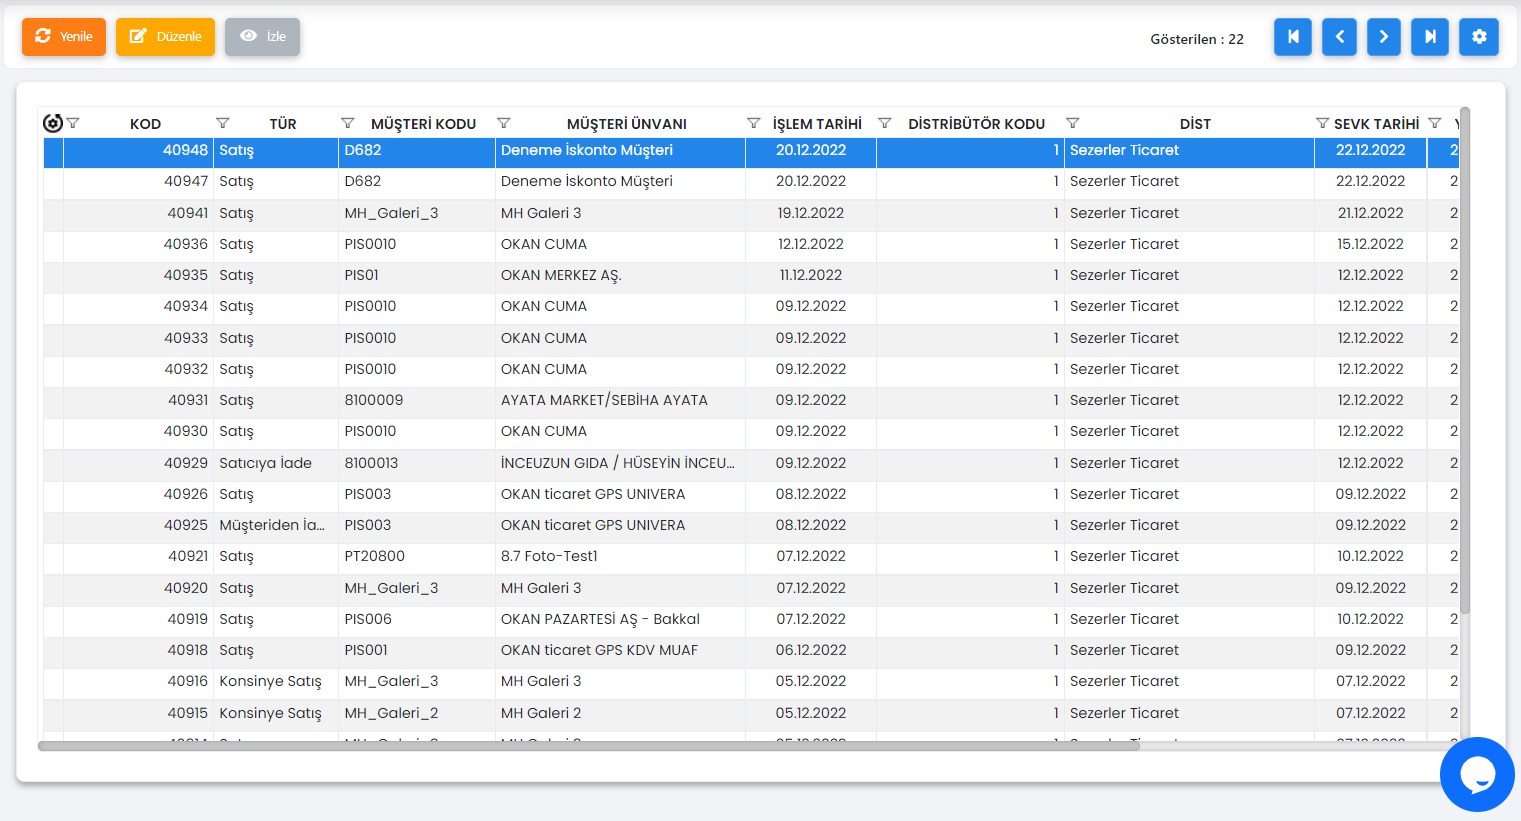Click shipment date 21.12.2022
The image size is (1521, 821).
(1371, 213)
